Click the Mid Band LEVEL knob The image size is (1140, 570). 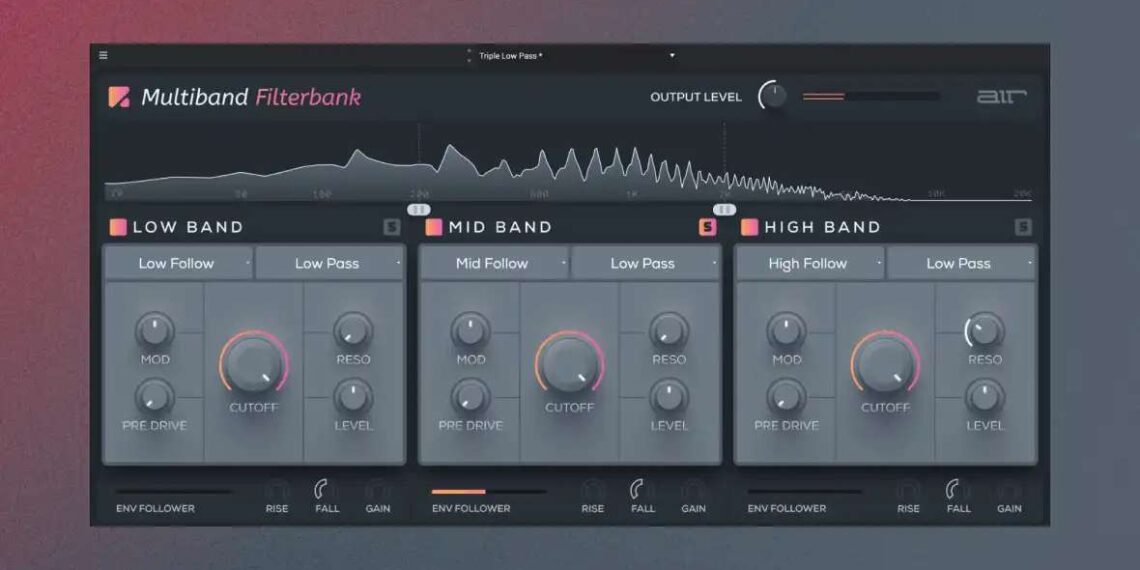pos(669,397)
